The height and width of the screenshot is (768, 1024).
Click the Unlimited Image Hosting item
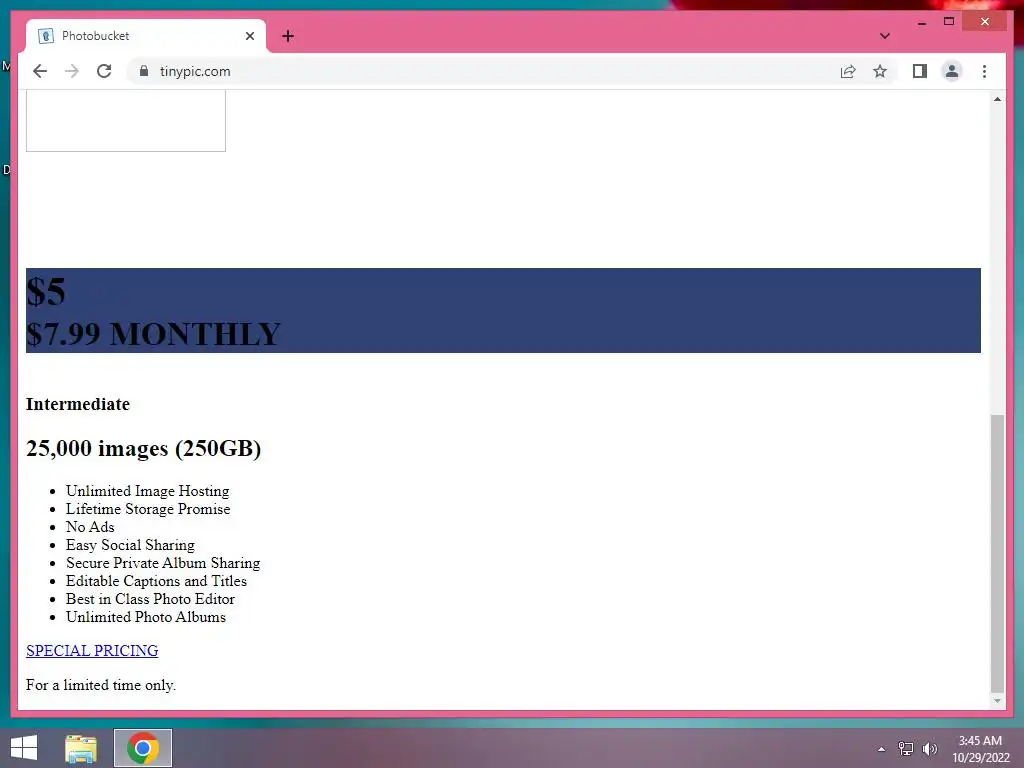pyautogui.click(x=148, y=491)
